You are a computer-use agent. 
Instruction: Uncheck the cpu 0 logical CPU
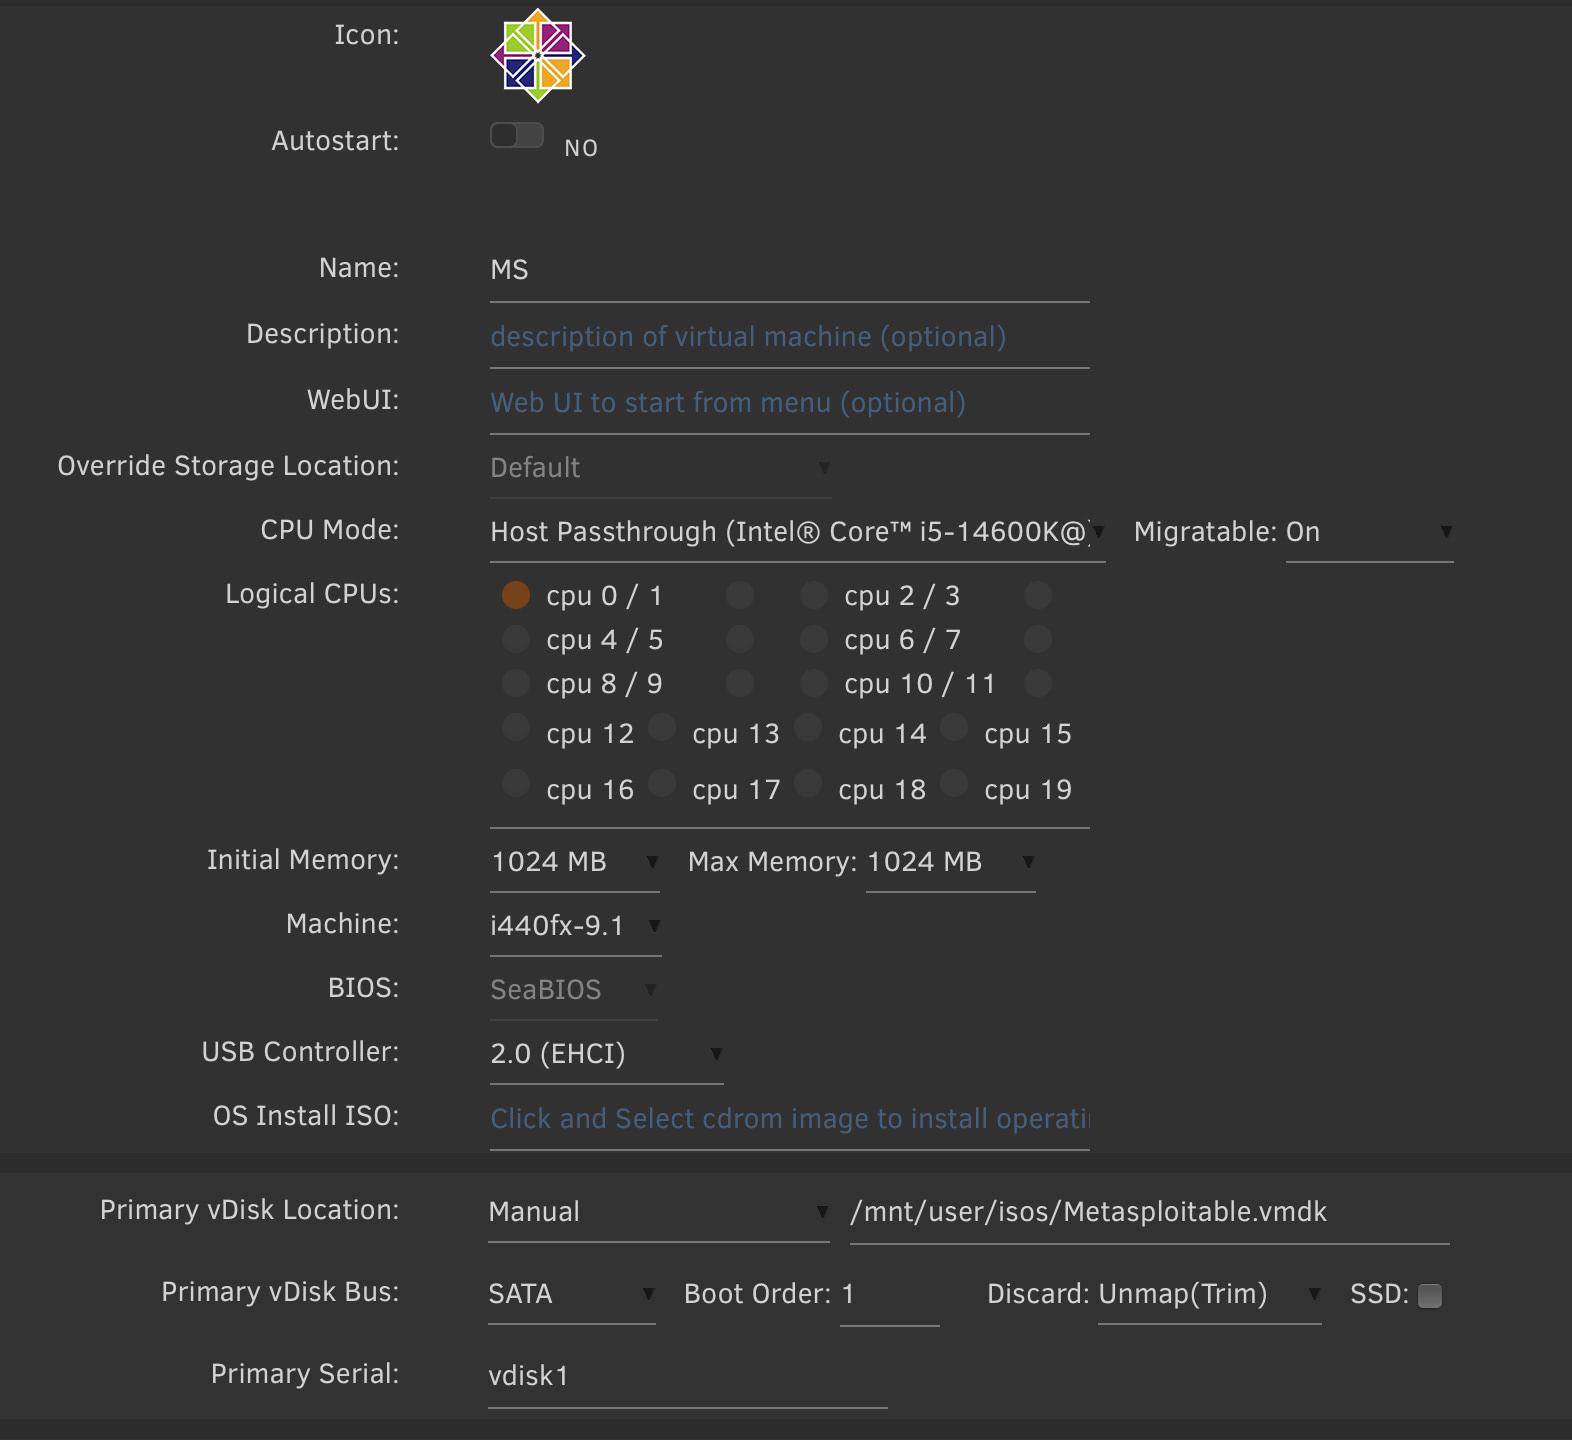point(516,596)
